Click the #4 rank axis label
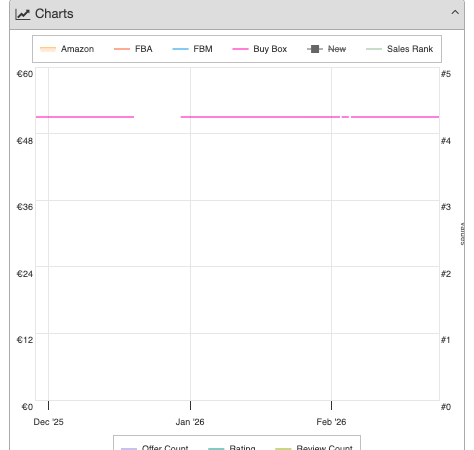 pos(446,141)
